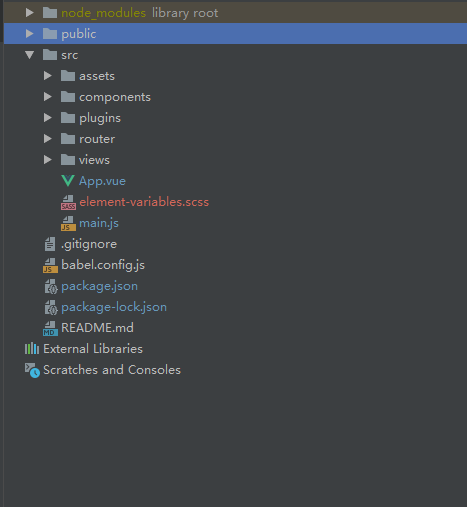Click the plugins folder icon

68,118
